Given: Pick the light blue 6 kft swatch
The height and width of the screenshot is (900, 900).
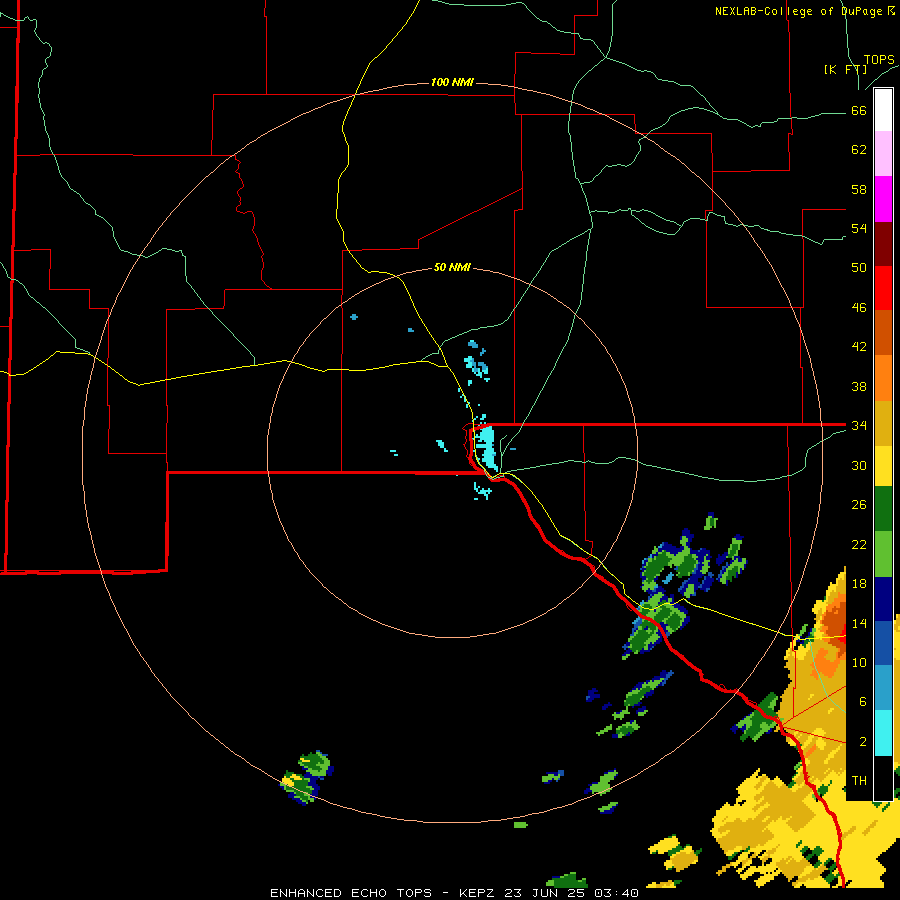Looking at the screenshot, I should (883, 688).
